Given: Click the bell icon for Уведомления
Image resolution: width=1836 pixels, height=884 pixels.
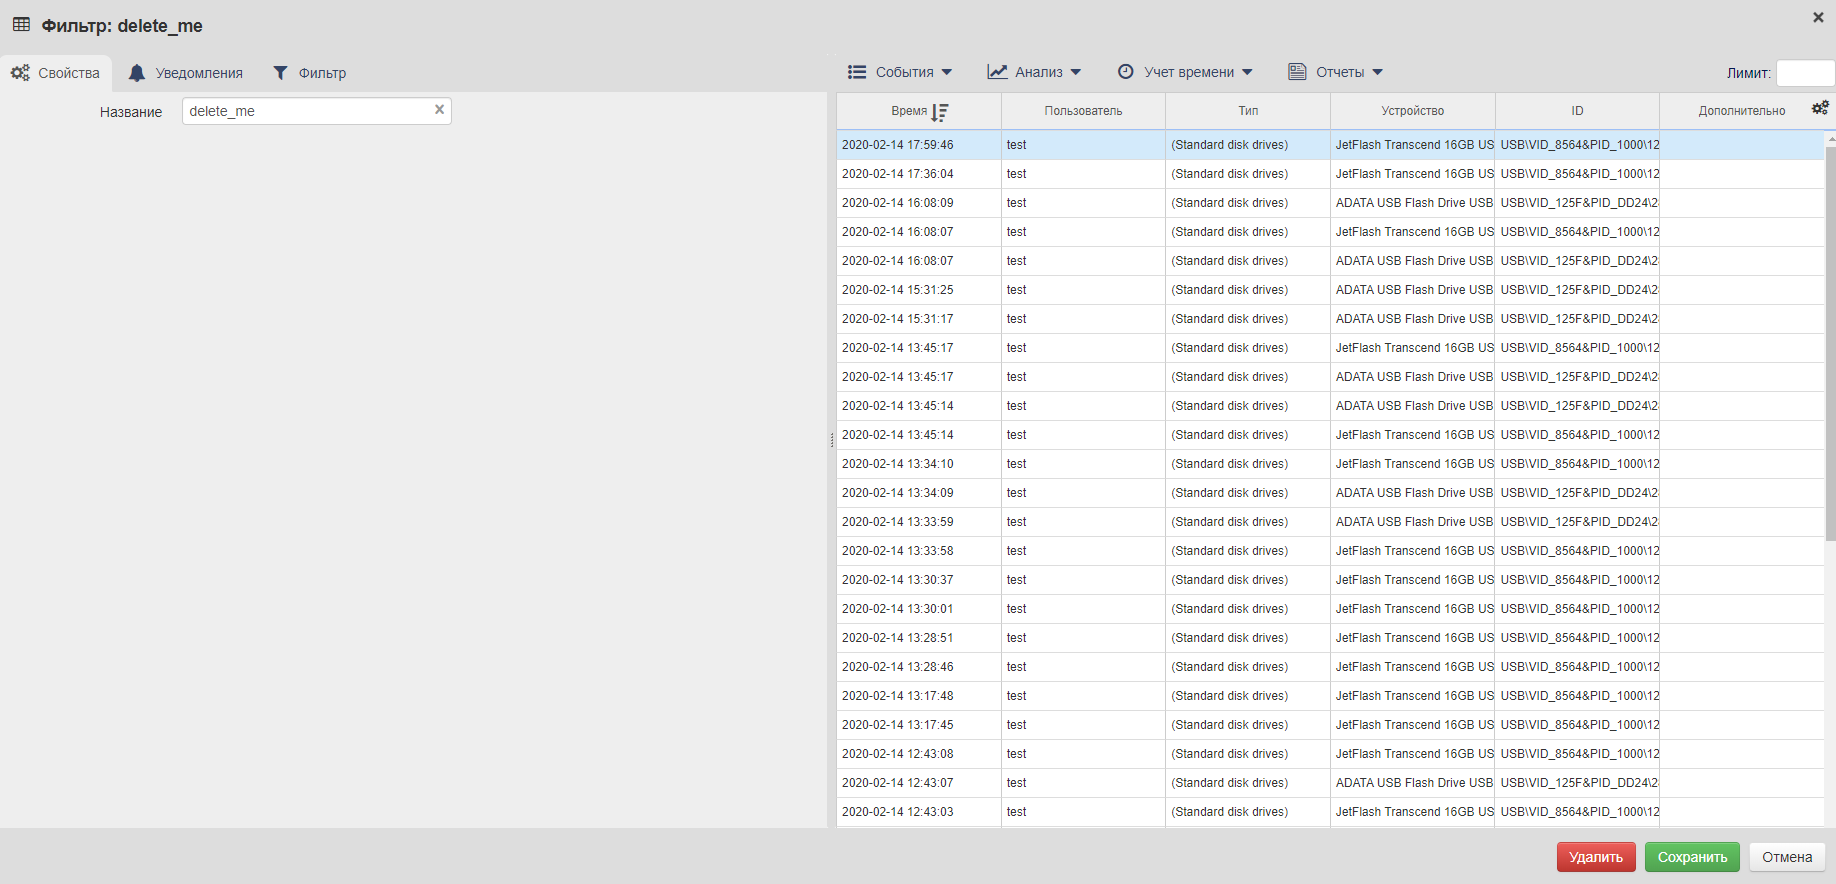Looking at the screenshot, I should 137,73.
